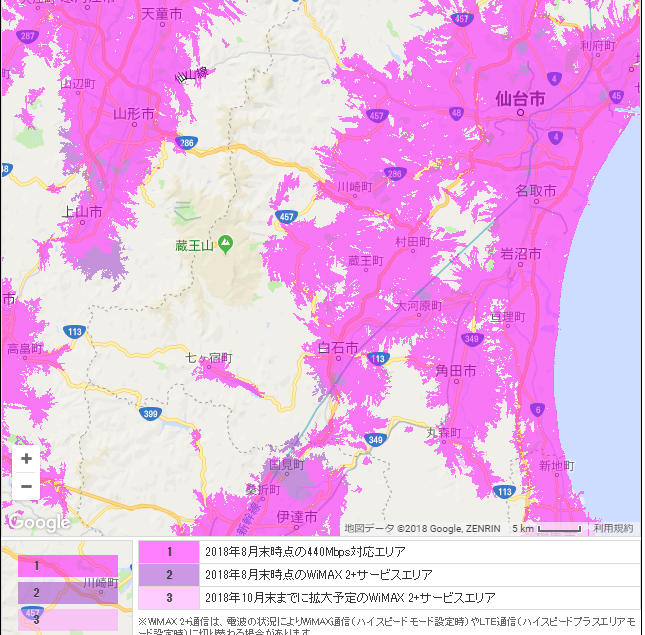This screenshot has width=645, height=635.
Task: Click the Route 287 shield
Action: pyautogui.click(x=28, y=36)
